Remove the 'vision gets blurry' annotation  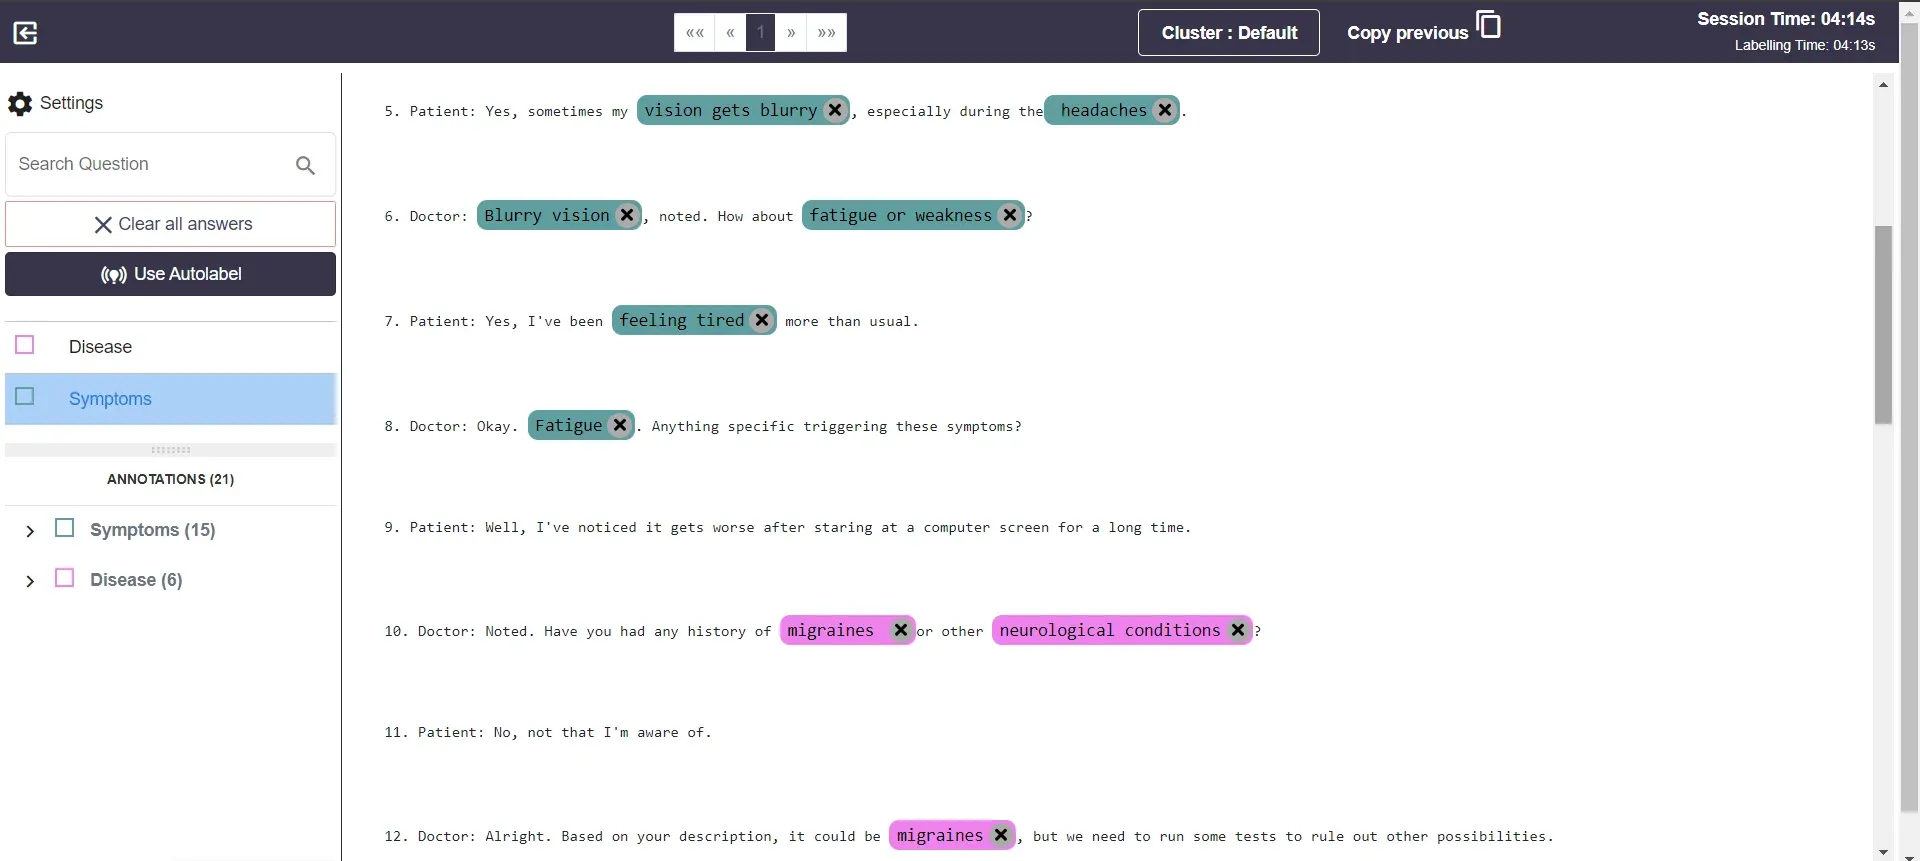pos(835,110)
